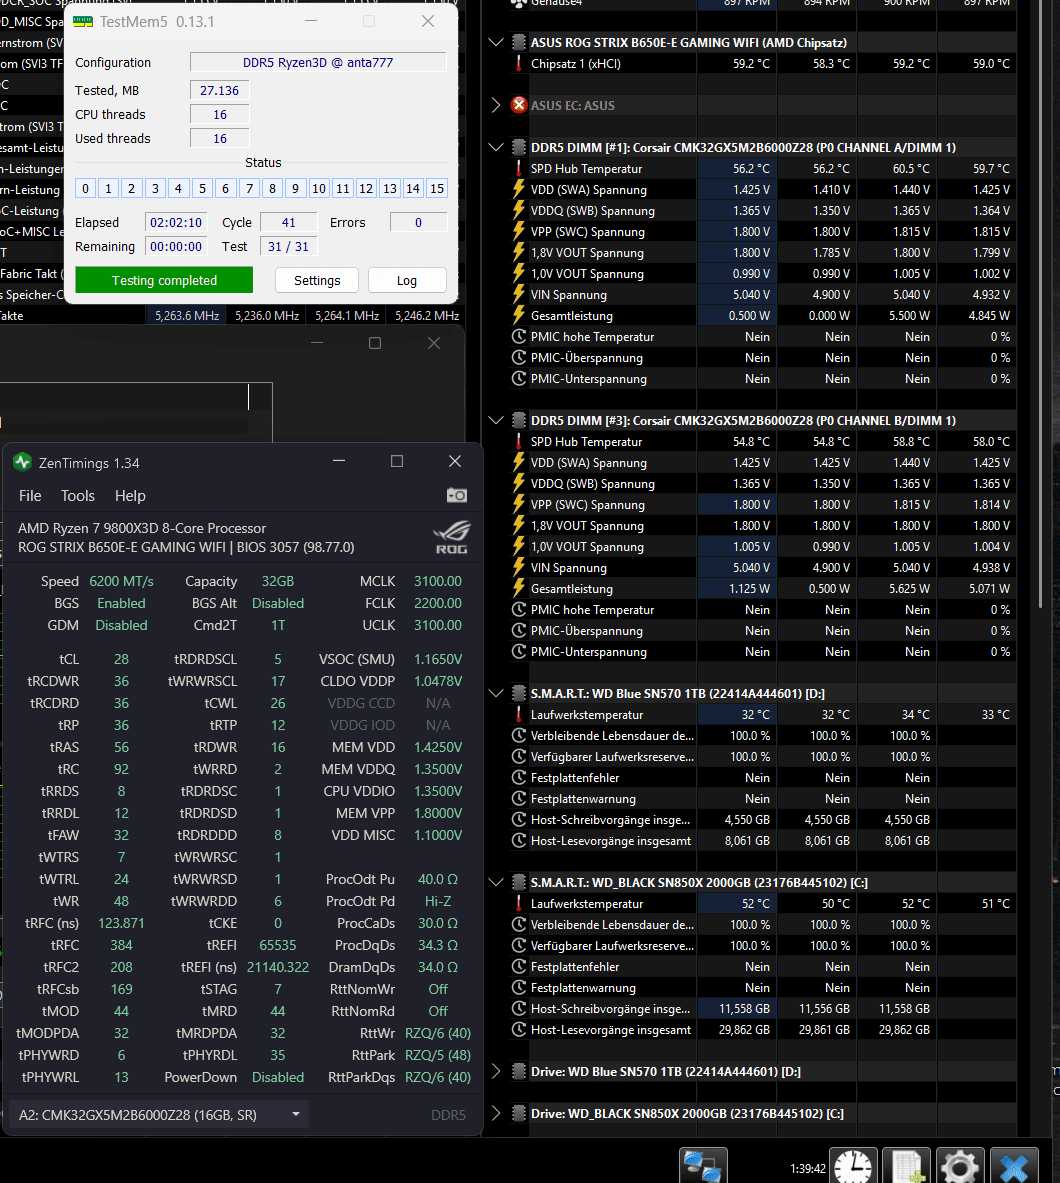1060x1183 pixels.
Task: Click clock icon of DIMM #3 PMIC-Unterspannung
Action: click(x=518, y=651)
